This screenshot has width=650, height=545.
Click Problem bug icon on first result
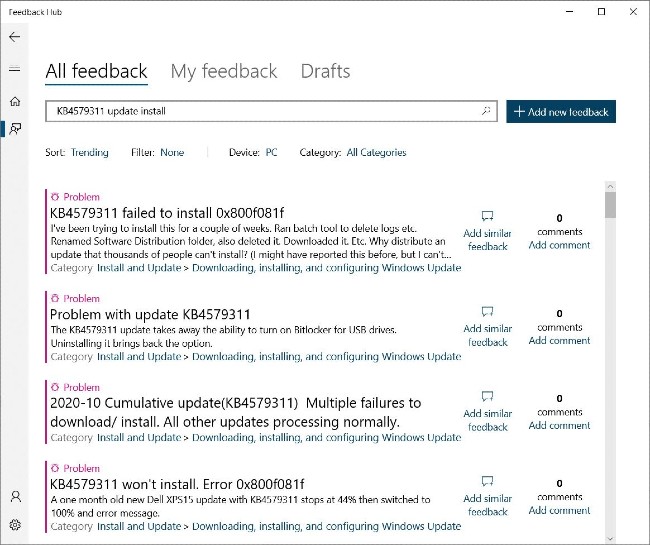(x=55, y=196)
